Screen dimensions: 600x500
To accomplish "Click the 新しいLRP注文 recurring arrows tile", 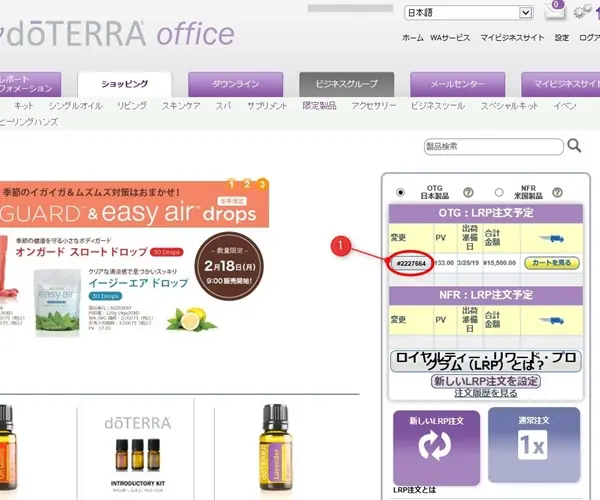I will tap(436, 447).
